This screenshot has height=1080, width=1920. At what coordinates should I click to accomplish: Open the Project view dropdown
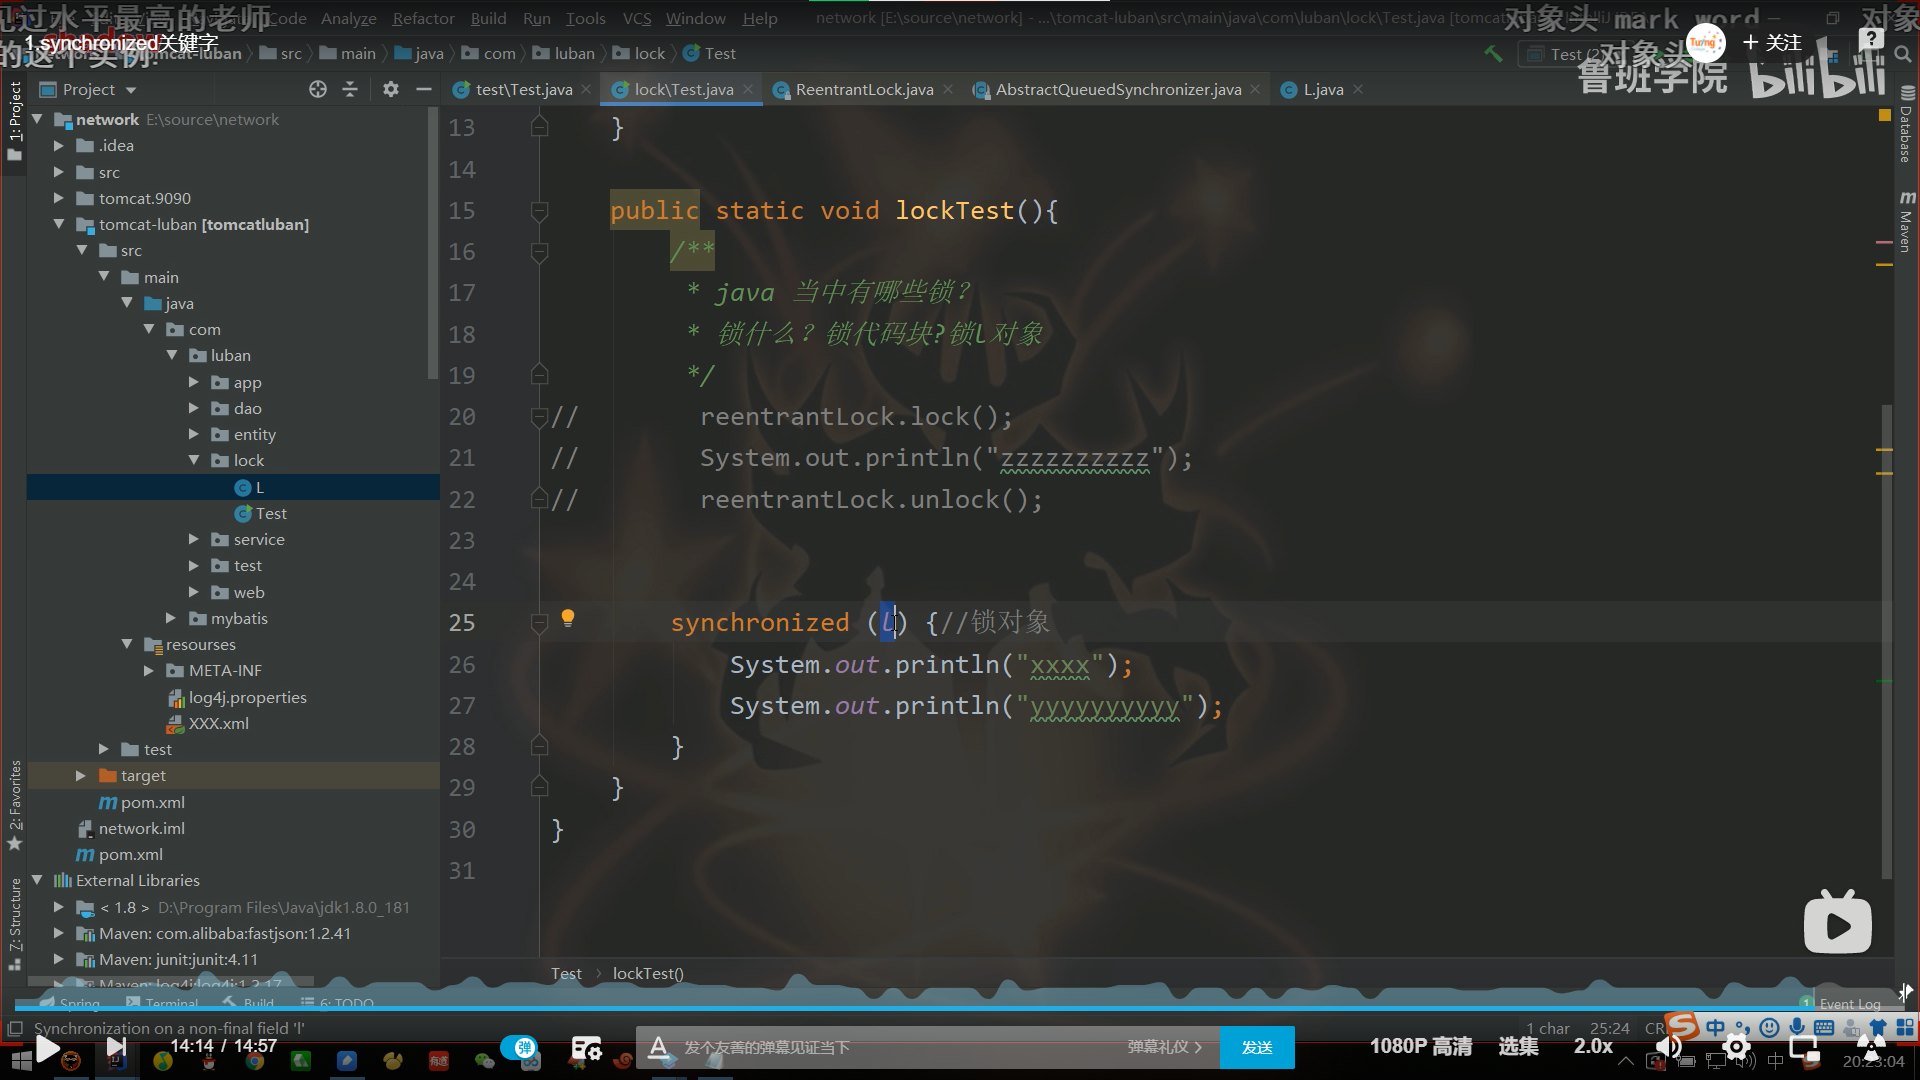point(131,90)
